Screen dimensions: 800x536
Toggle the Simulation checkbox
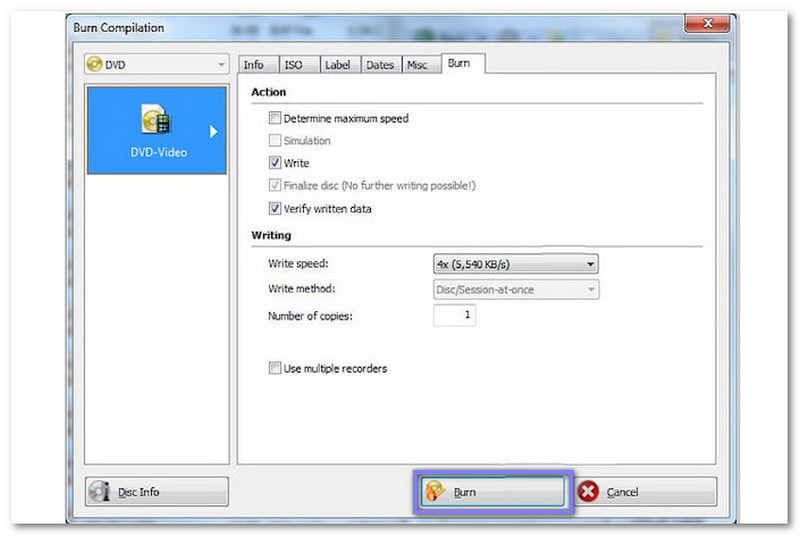click(274, 140)
